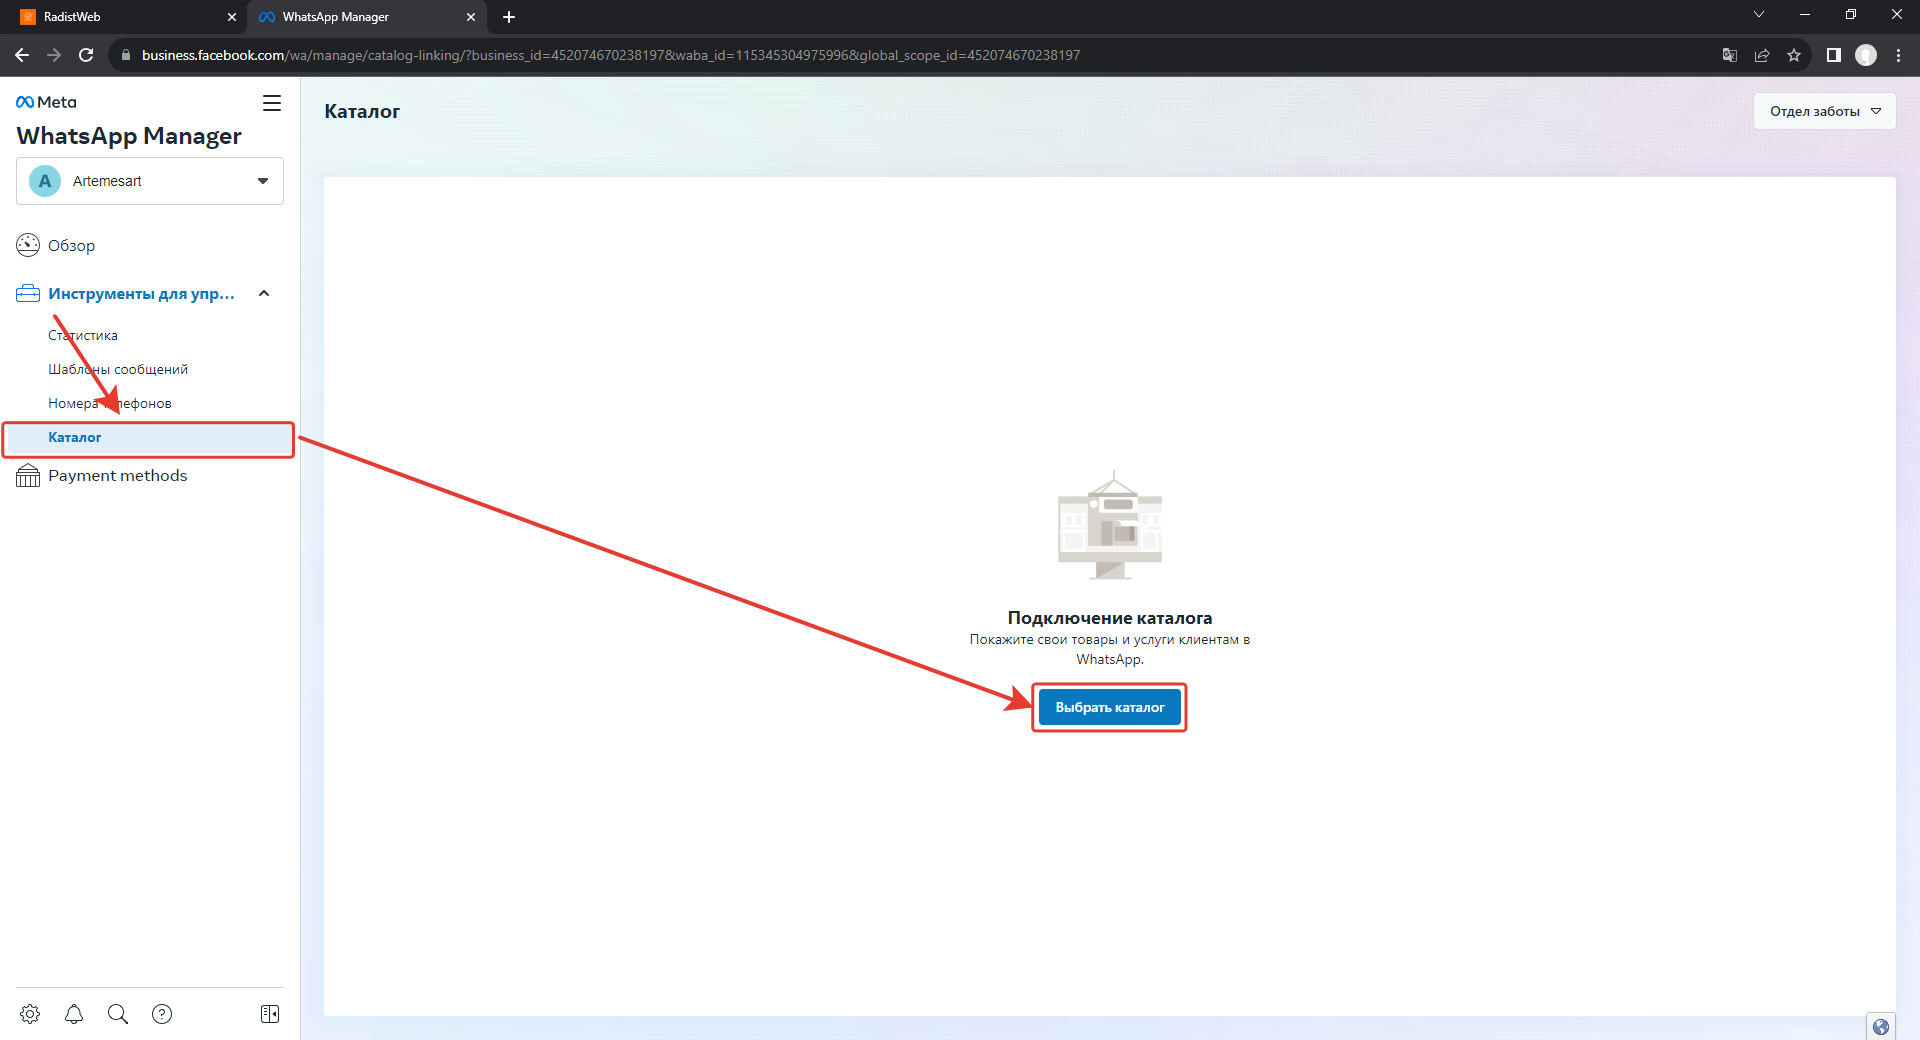Open the tab search chevron
Image resolution: width=1920 pixels, height=1040 pixels.
1759,14
